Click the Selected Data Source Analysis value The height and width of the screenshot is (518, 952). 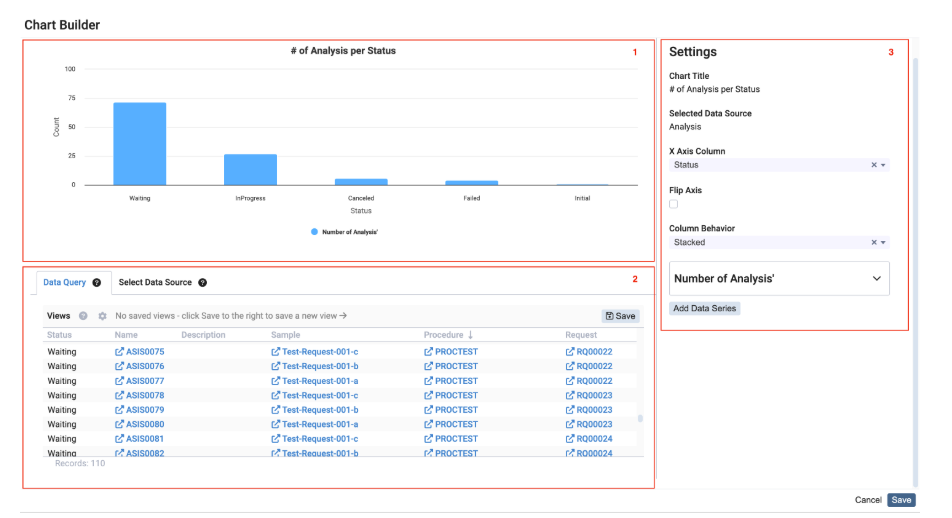tap(685, 127)
